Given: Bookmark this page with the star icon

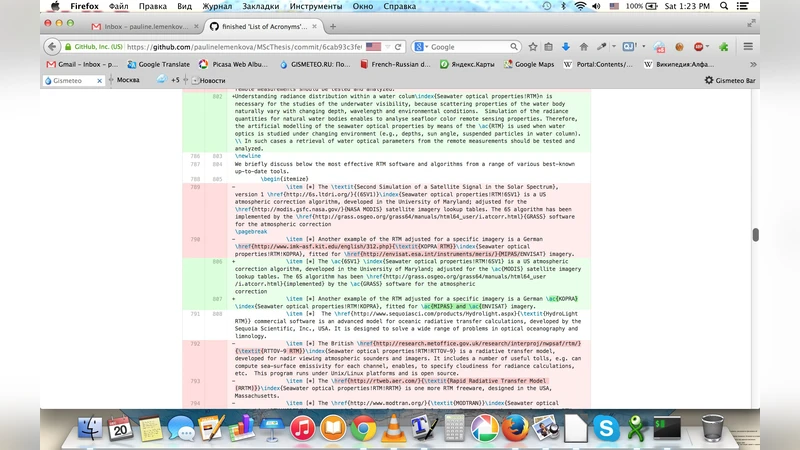Looking at the screenshot, I should (x=533, y=46).
